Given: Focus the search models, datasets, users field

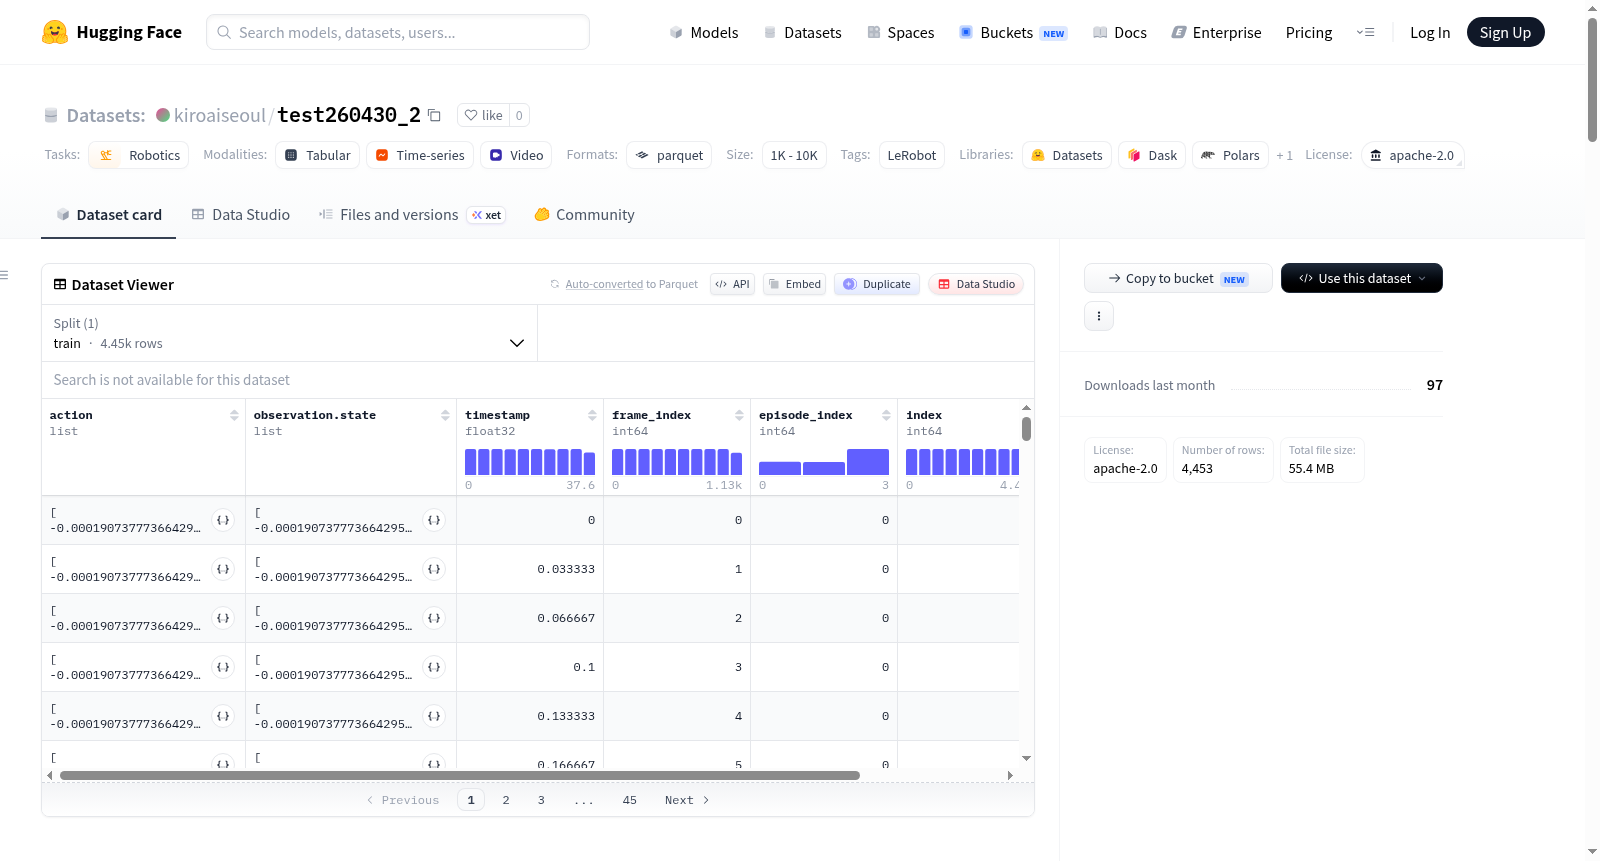Looking at the screenshot, I should coord(398,32).
